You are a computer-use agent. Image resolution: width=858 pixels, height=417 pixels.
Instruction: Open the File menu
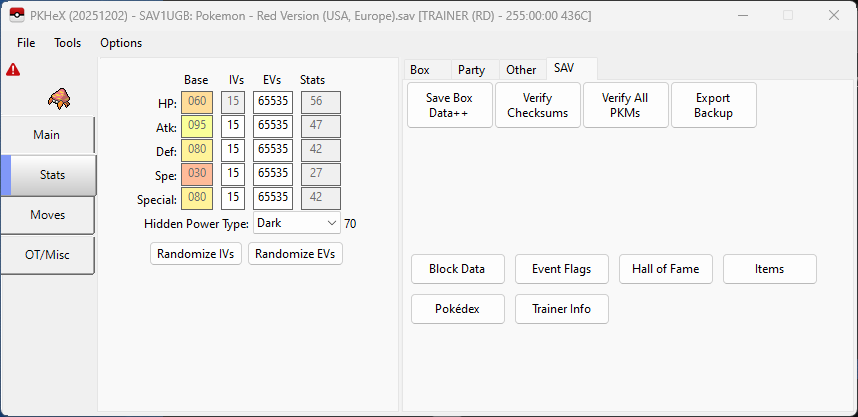pyautogui.click(x=26, y=43)
